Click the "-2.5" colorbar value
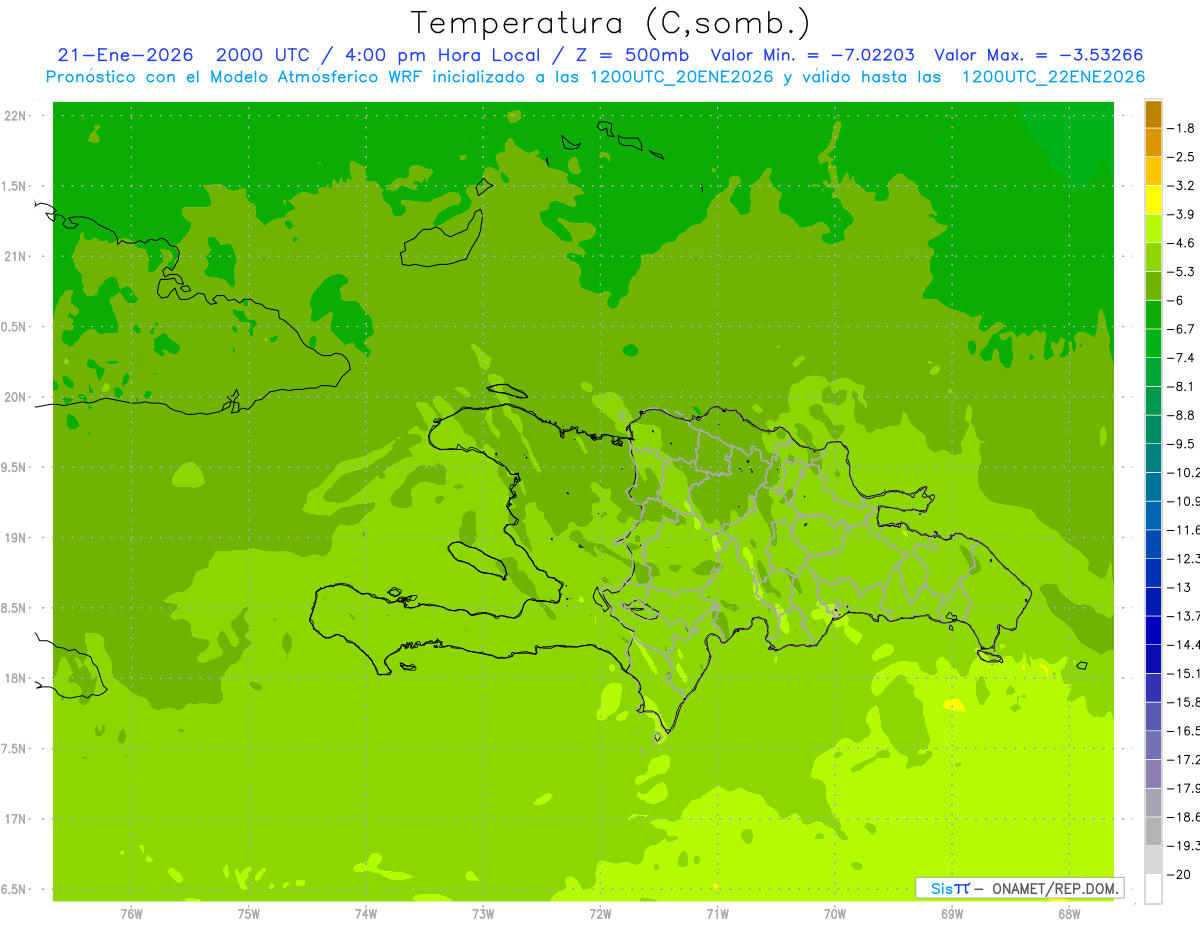The height and width of the screenshot is (927, 1200). (1181, 157)
